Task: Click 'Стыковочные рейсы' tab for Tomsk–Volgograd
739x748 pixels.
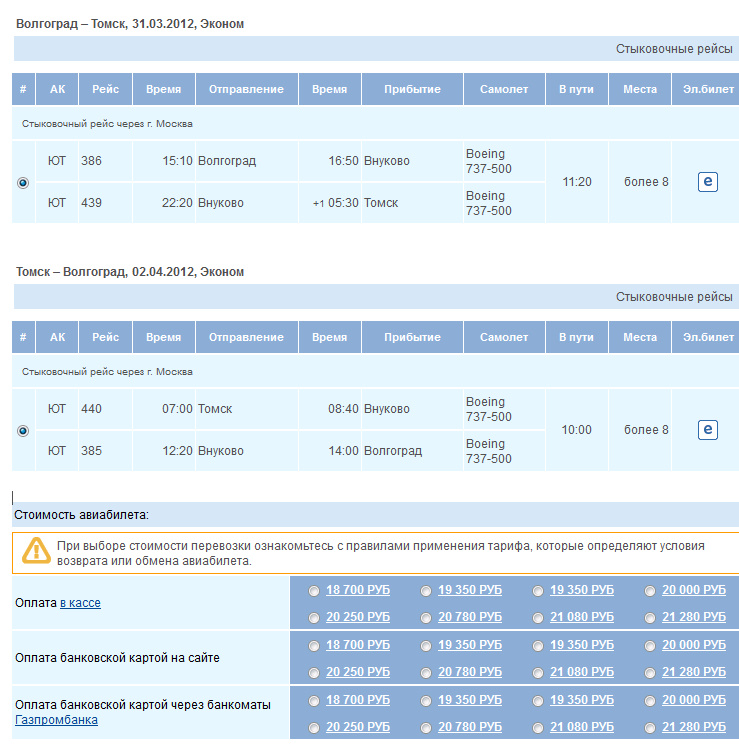Action: pyautogui.click(x=674, y=297)
